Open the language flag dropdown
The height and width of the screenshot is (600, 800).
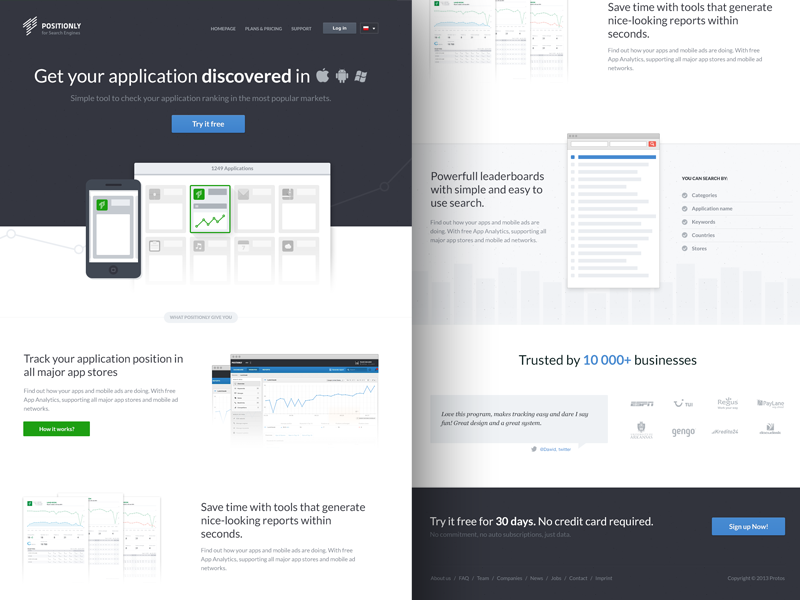point(369,29)
